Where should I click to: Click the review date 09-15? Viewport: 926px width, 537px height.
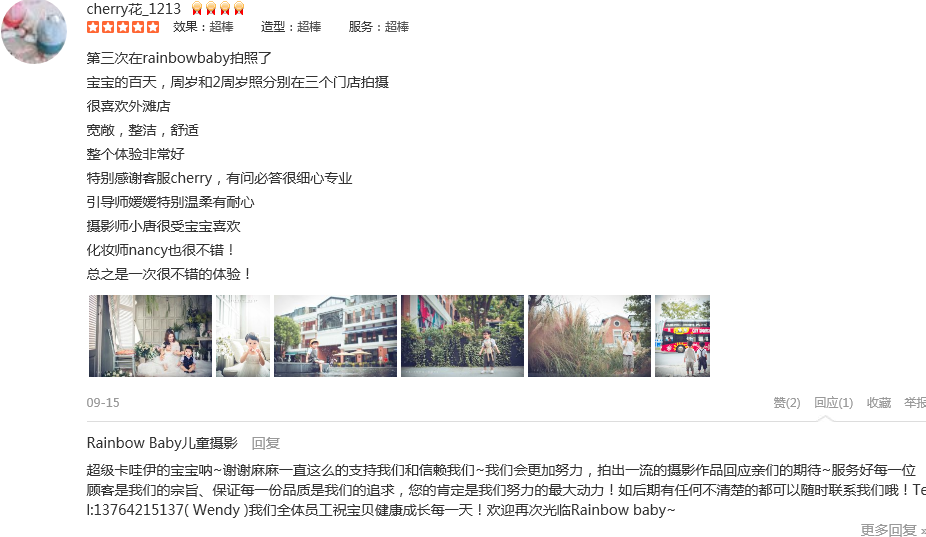[x=103, y=403]
